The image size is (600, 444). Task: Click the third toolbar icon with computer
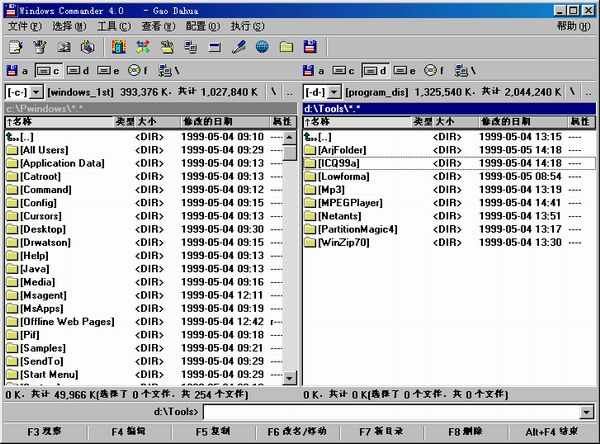point(64,47)
